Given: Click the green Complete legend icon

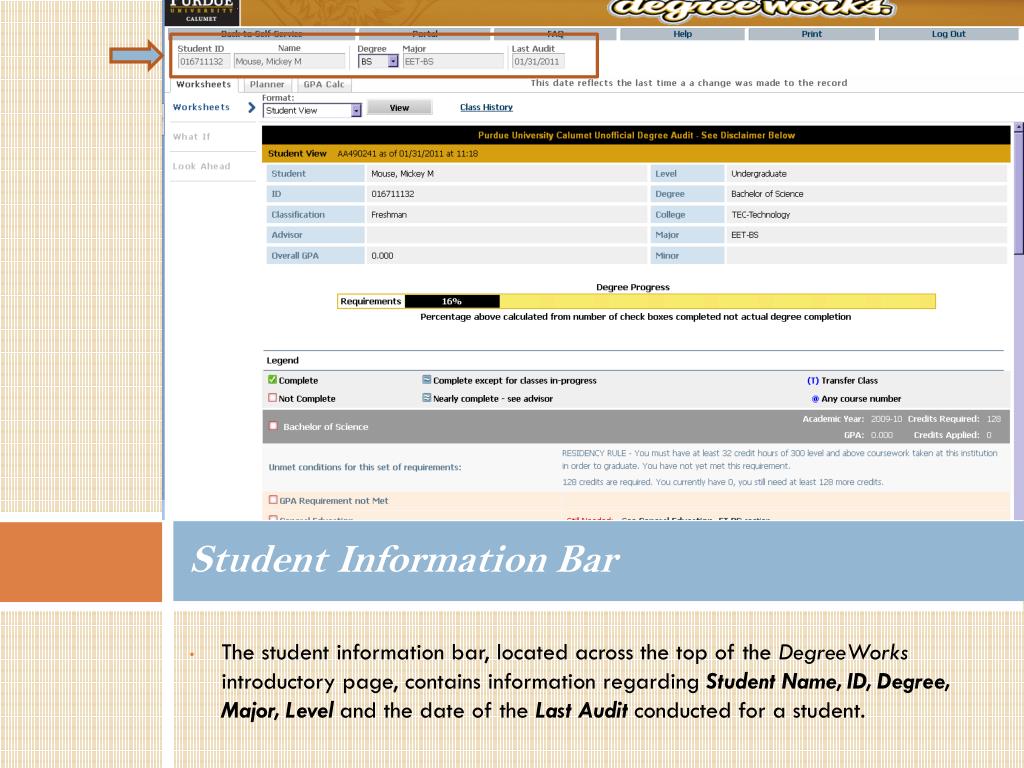Looking at the screenshot, I should [272, 379].
